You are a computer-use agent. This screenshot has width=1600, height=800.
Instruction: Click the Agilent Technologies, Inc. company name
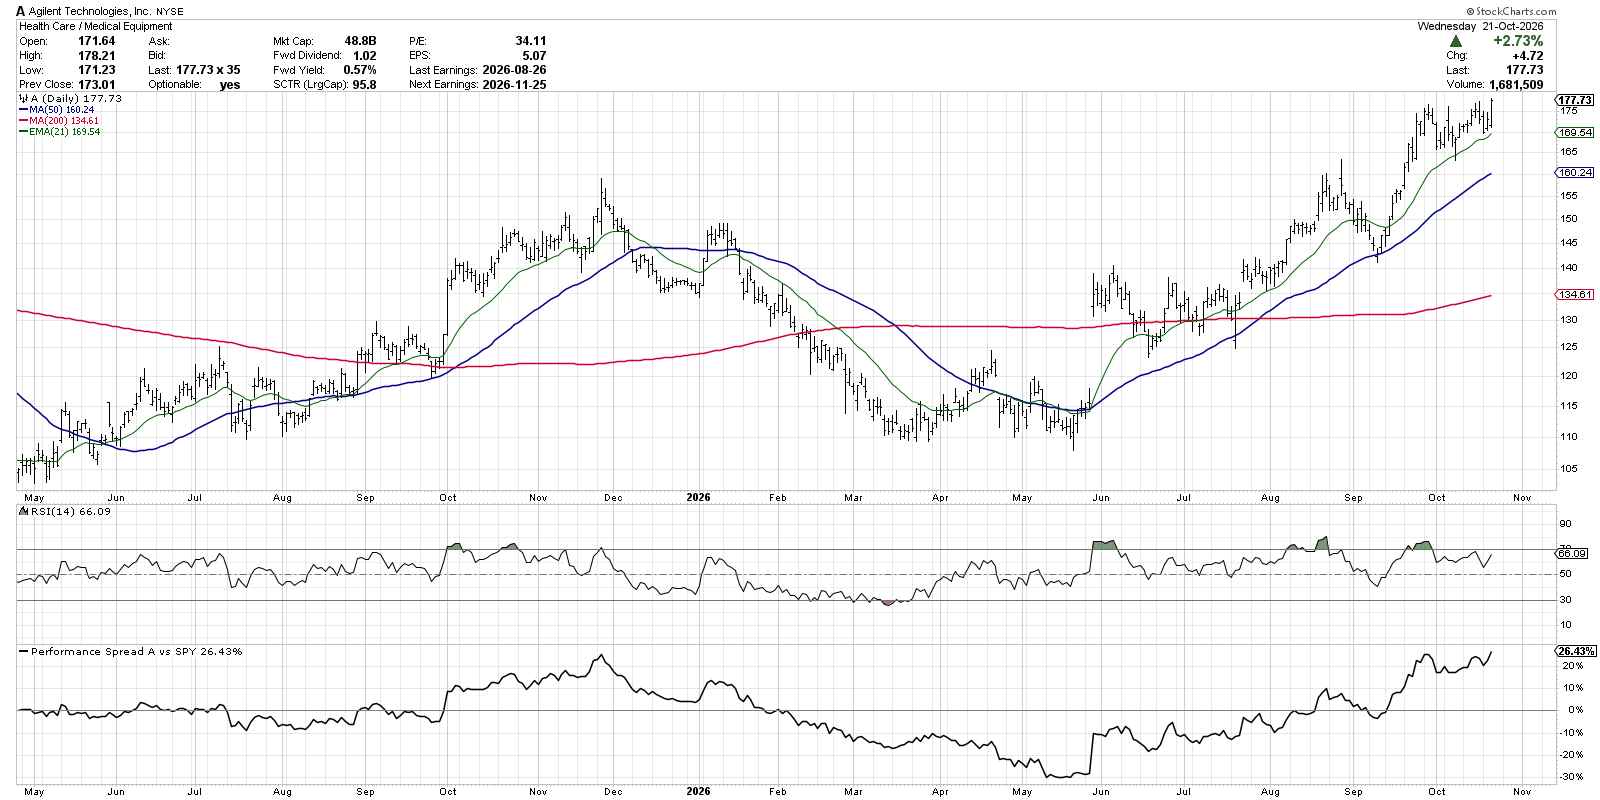pos(90,11)
